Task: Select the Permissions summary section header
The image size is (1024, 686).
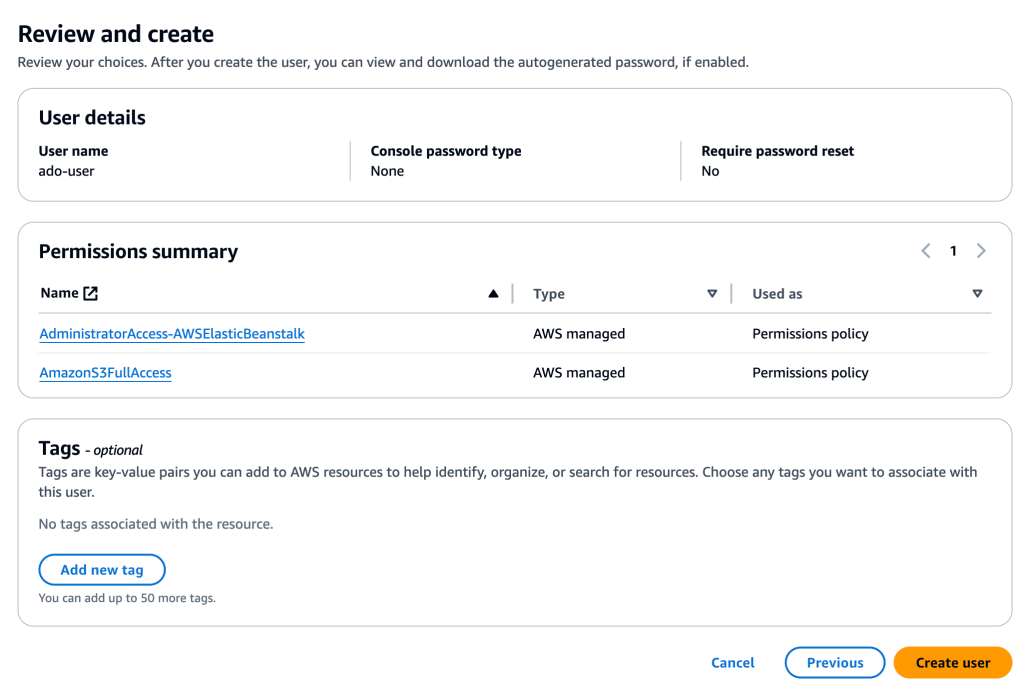Action: tap(138, 251)
